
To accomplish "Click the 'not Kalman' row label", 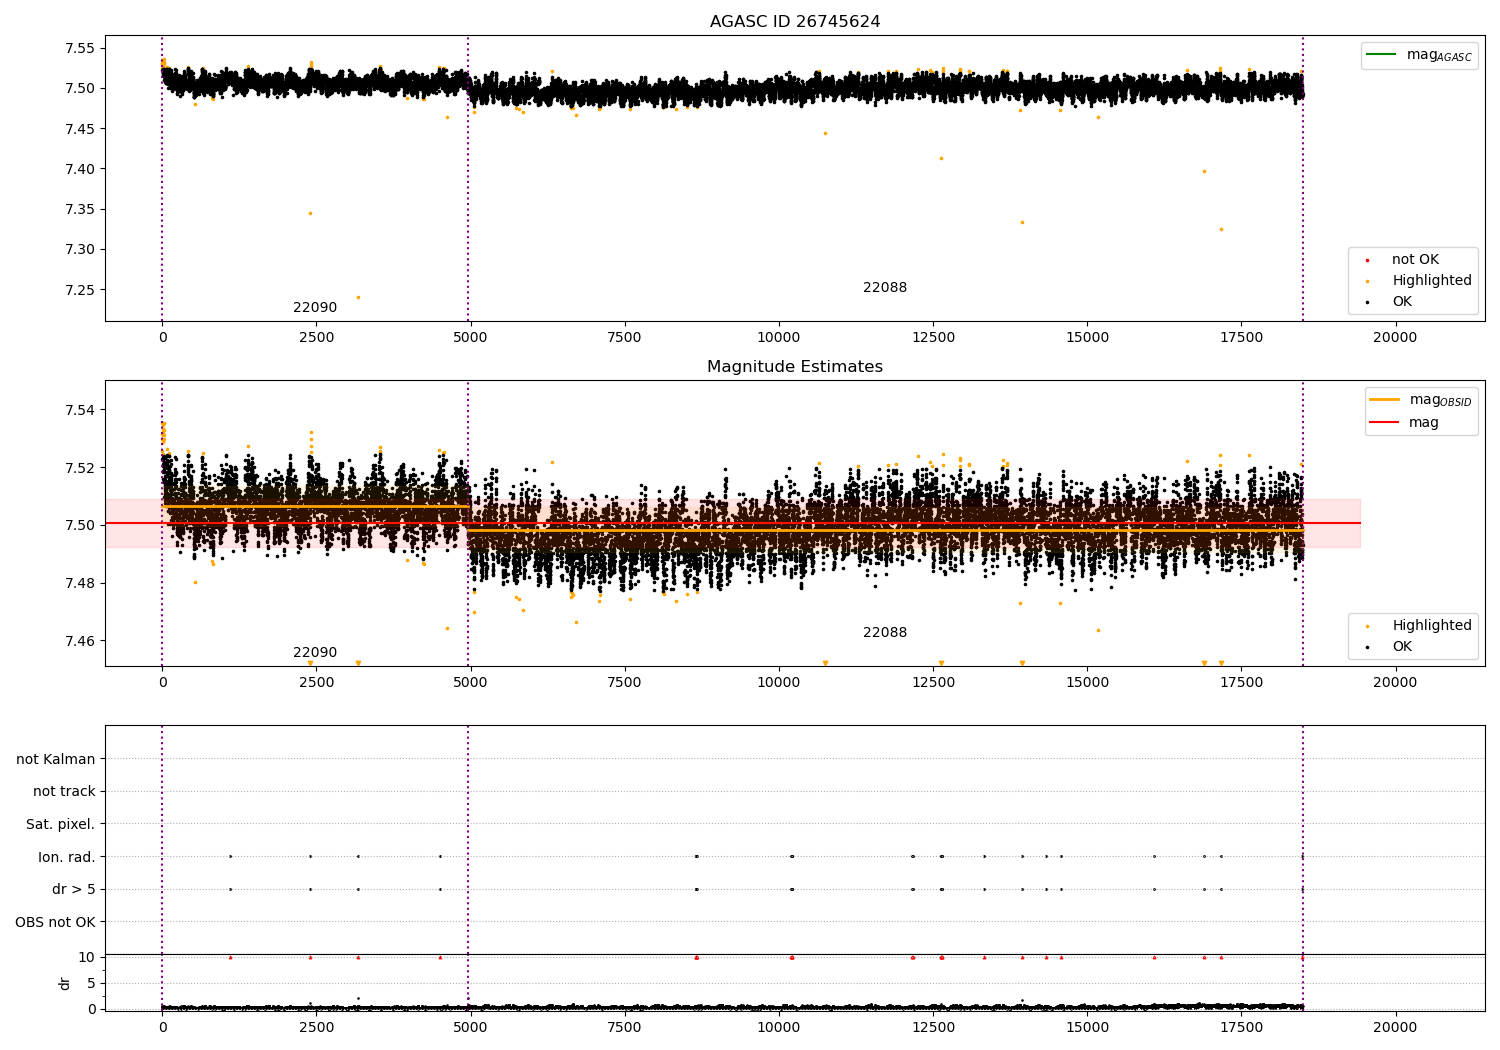I will pyautogui.click(x=56, y=759).
